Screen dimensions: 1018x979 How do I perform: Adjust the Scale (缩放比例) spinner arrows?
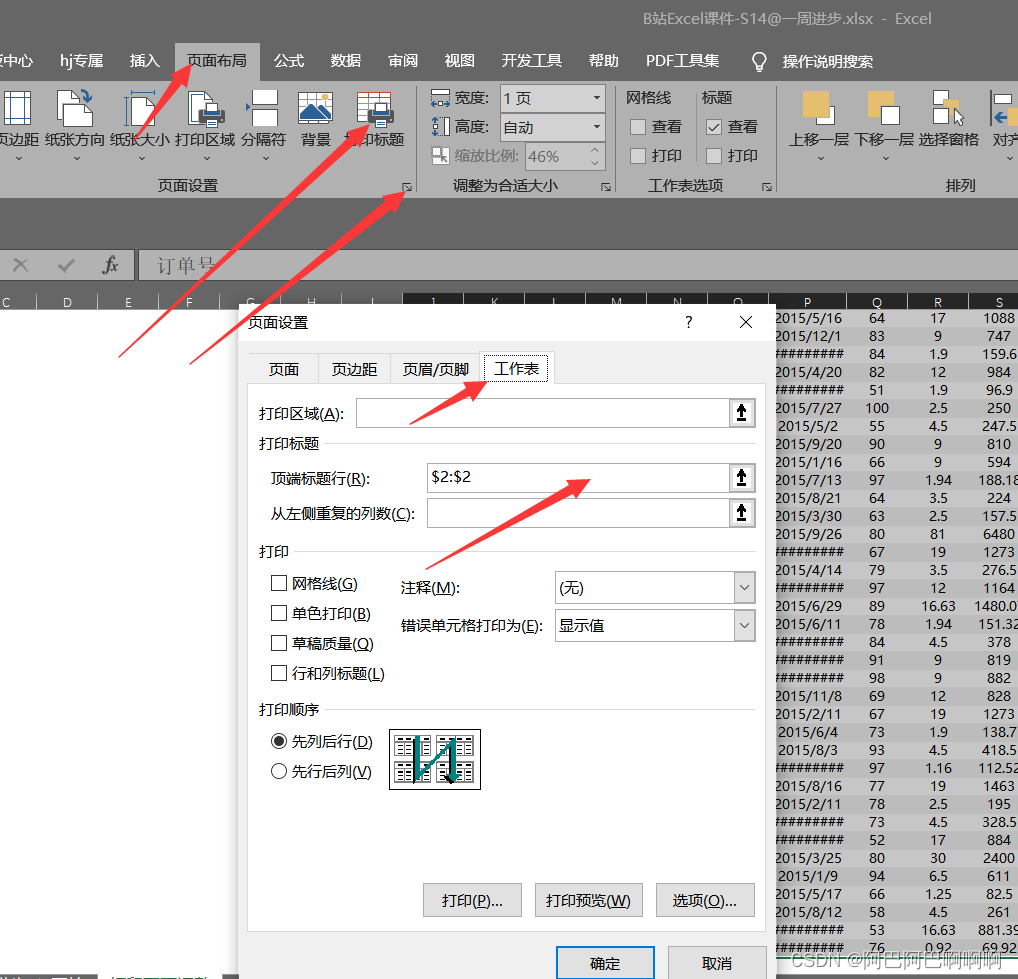point(595,156)
